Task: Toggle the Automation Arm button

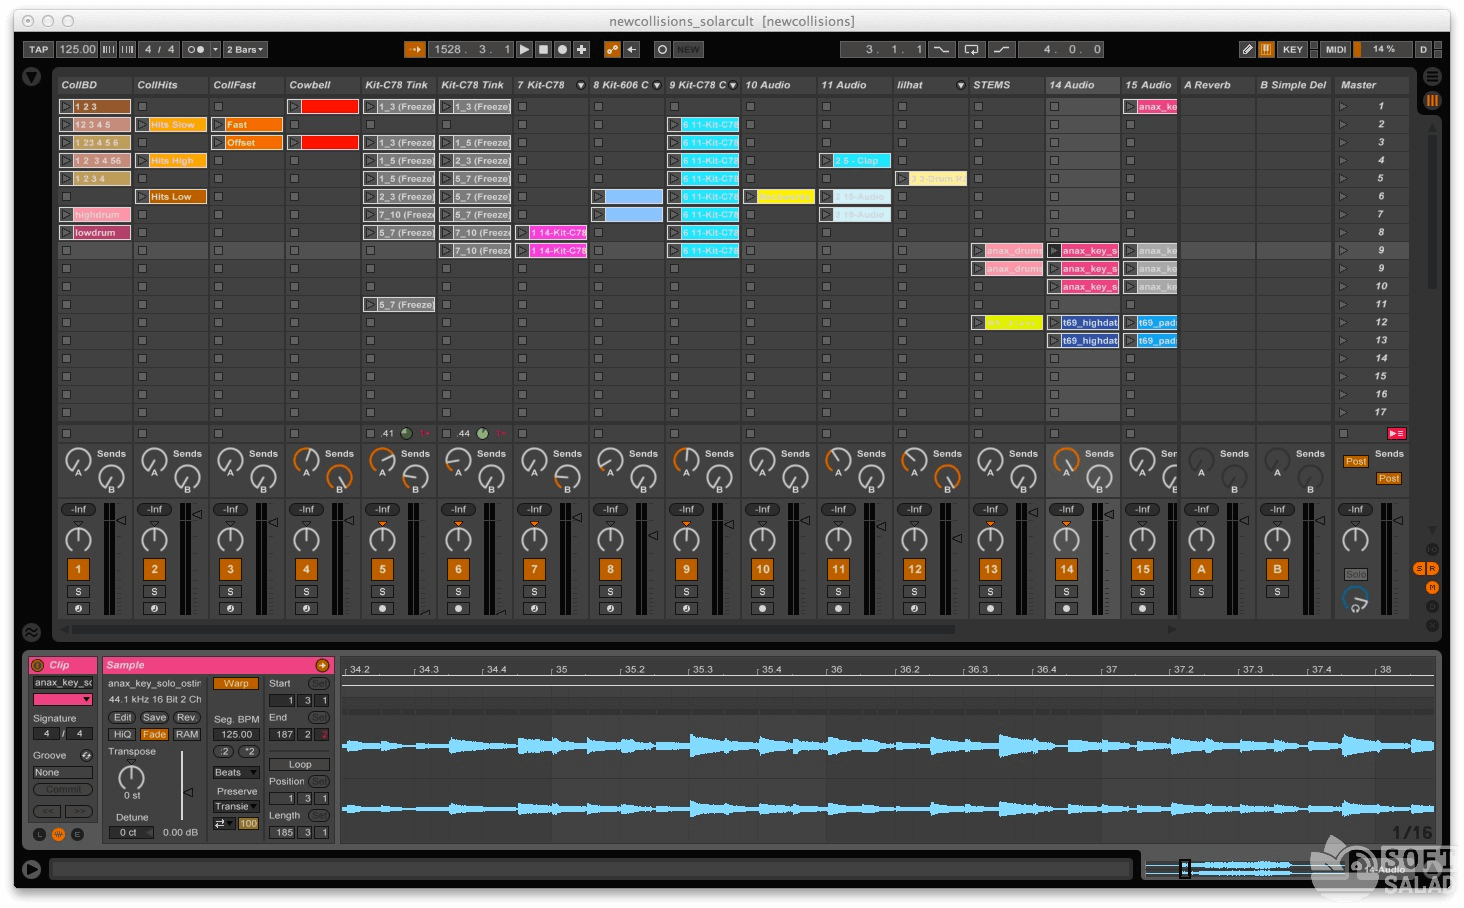Action: (612, 49)
